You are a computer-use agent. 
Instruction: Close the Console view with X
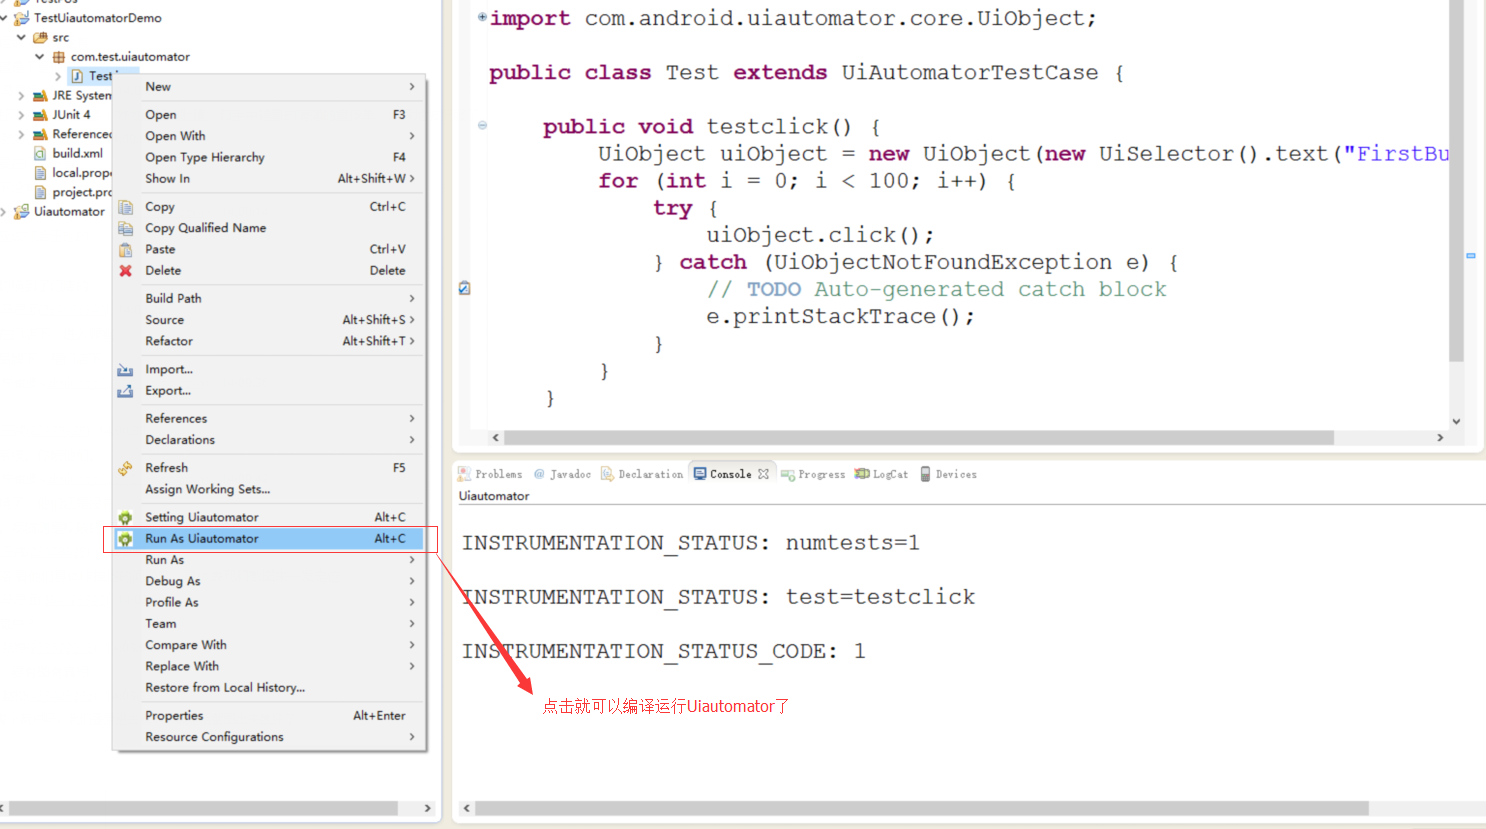click(x=764, y=474)
